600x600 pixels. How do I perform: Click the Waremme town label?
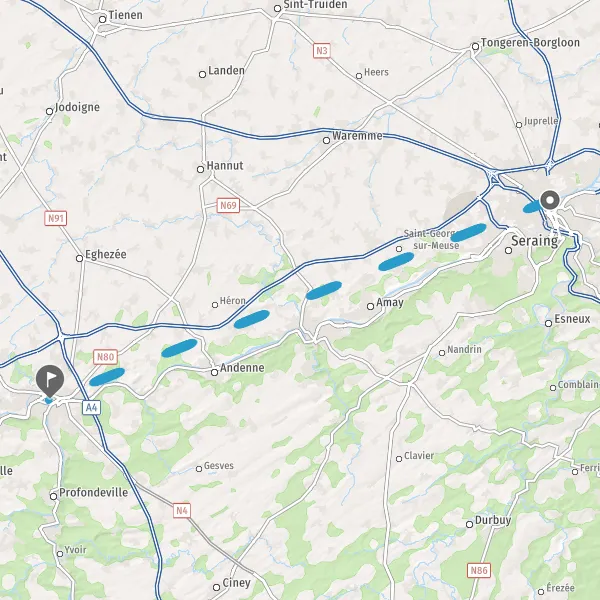[x=357, y=135]
